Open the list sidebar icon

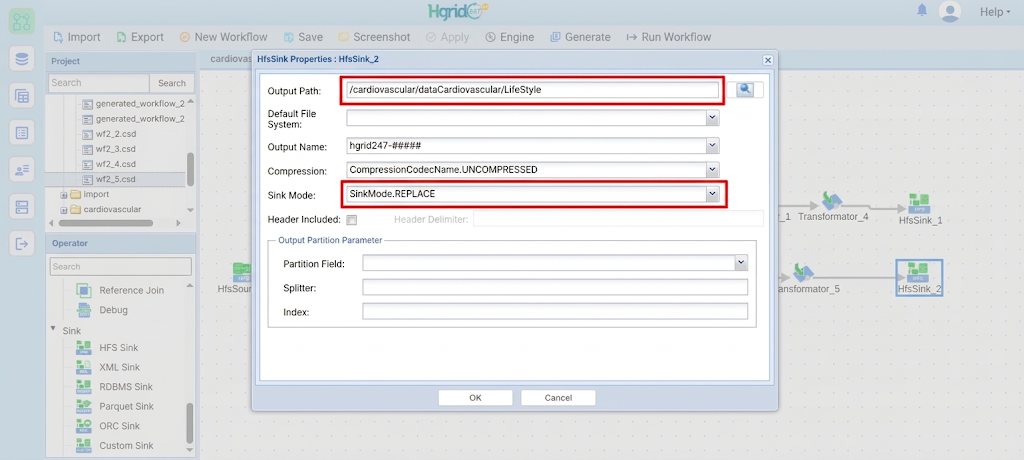(22, 133)
